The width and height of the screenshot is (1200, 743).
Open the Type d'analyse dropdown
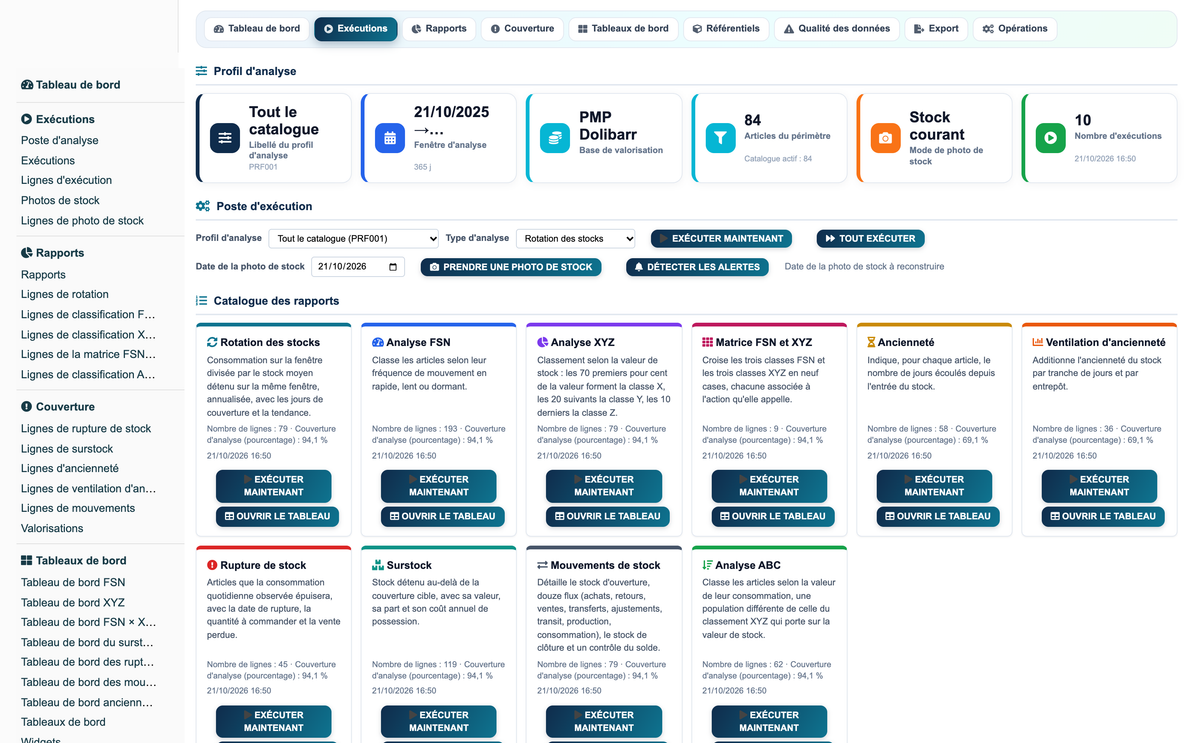coord(575,239)
